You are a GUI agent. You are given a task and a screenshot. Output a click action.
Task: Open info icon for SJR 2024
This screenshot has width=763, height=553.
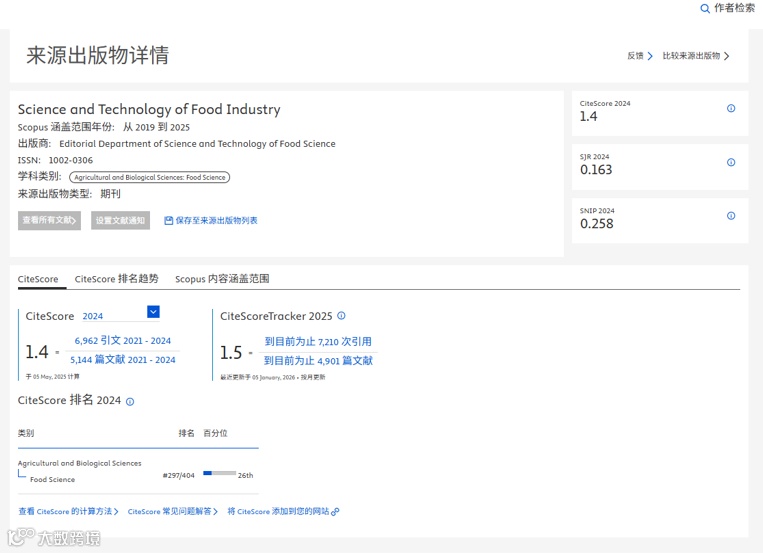click(731, 162)
